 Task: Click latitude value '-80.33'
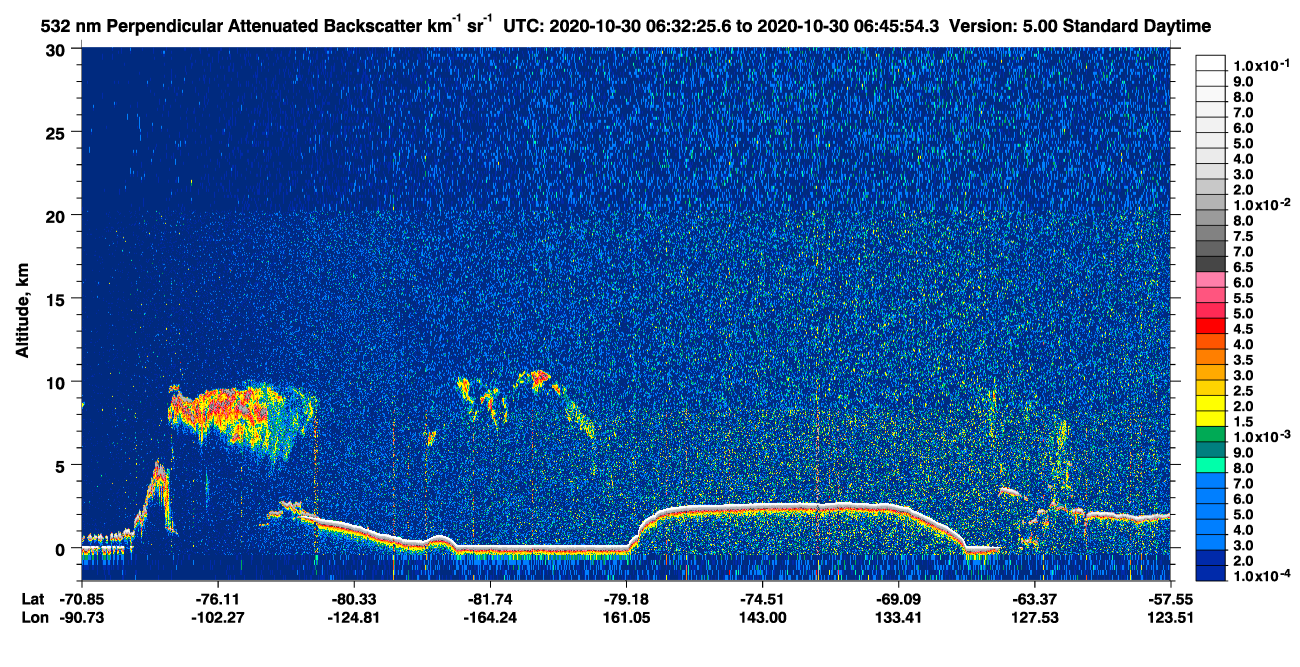(x=353, y=599)
